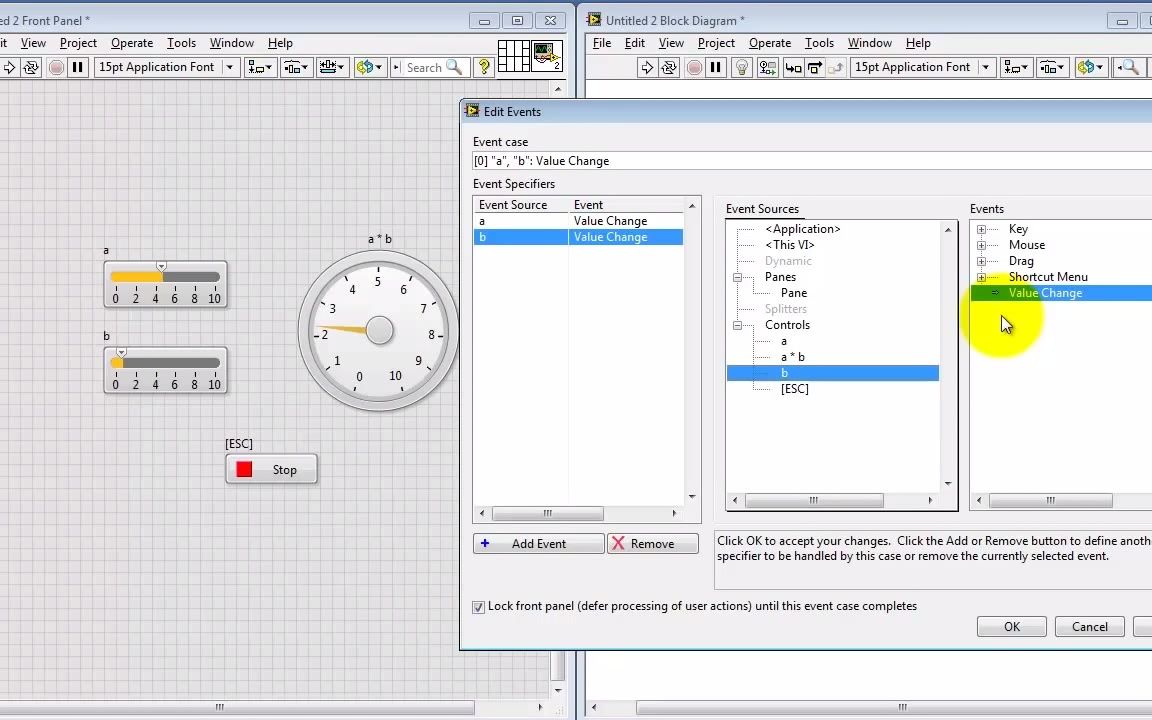Enable Highlight Execution on the block diagram

(741, 67)
